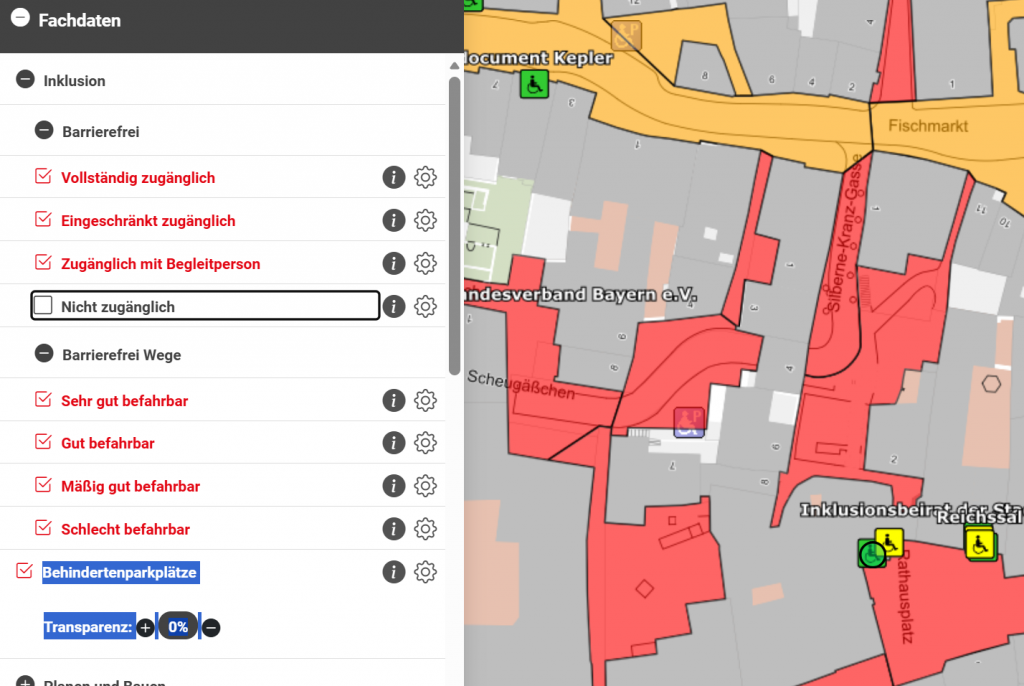Click Mäßig gut befahrbar layer label
This screenshot has height=686, width=1024.
pyautogui.click(x=131, y=487)
